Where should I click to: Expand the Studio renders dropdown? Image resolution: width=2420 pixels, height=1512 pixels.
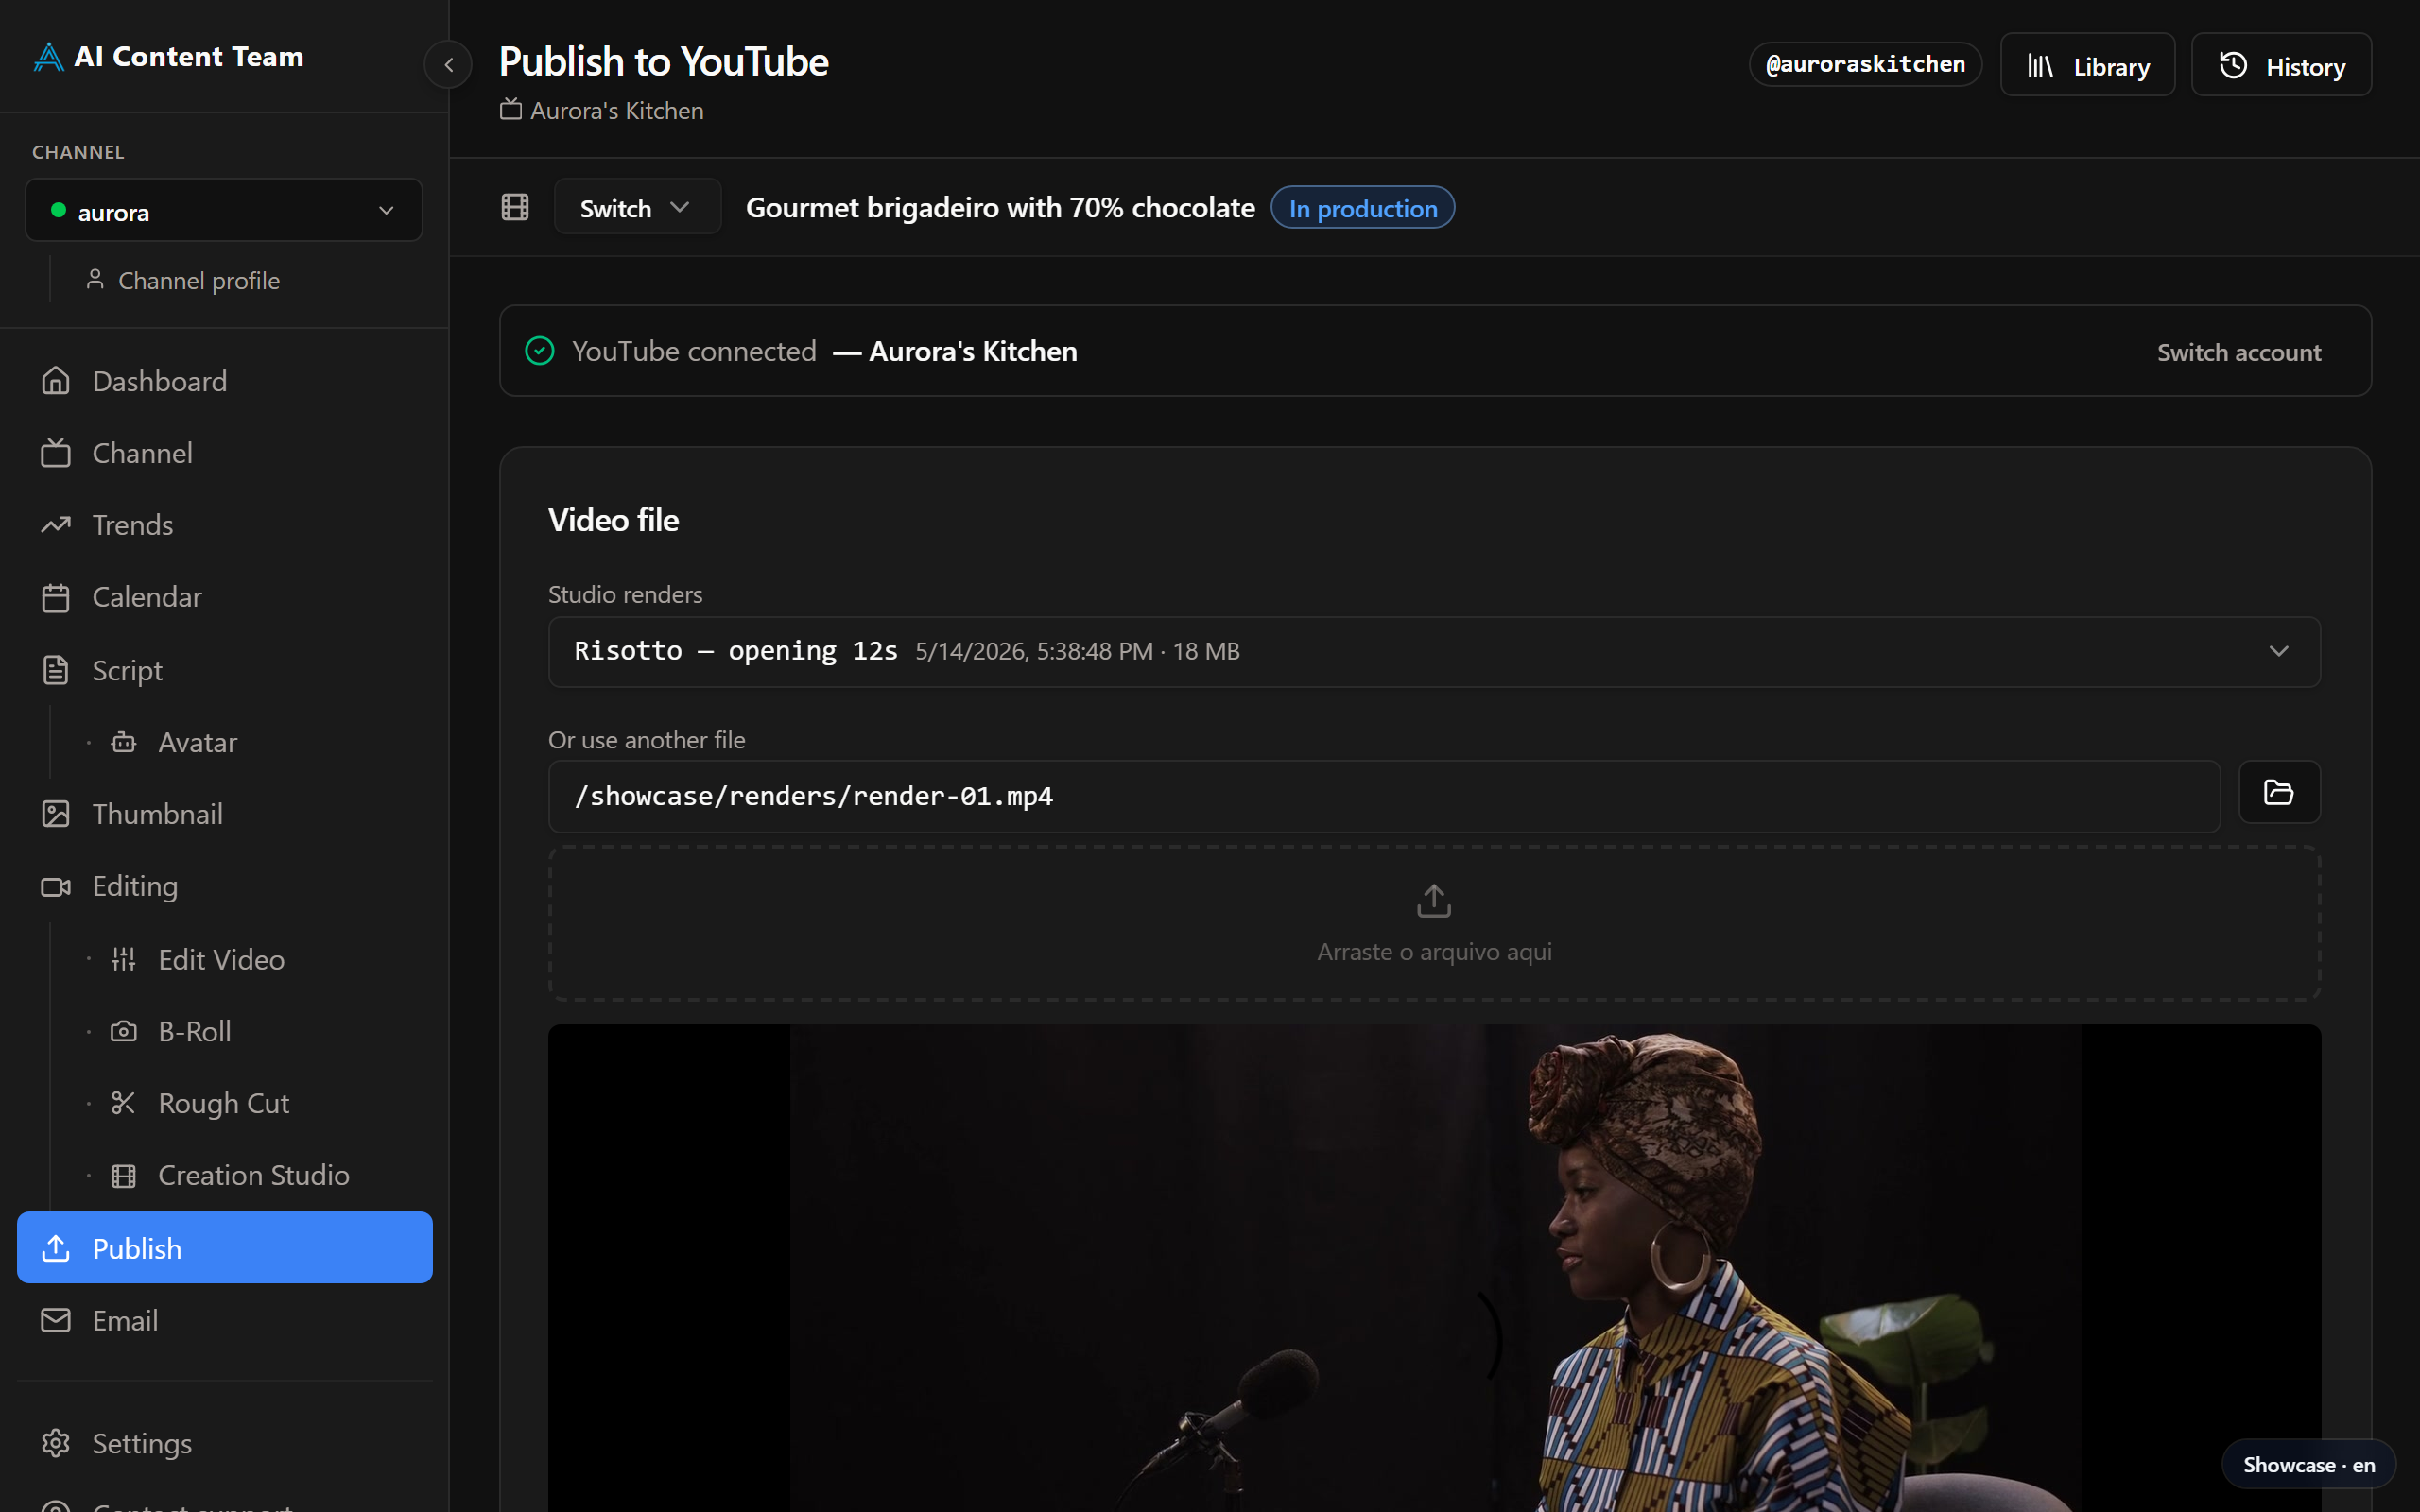[1434, 651]
